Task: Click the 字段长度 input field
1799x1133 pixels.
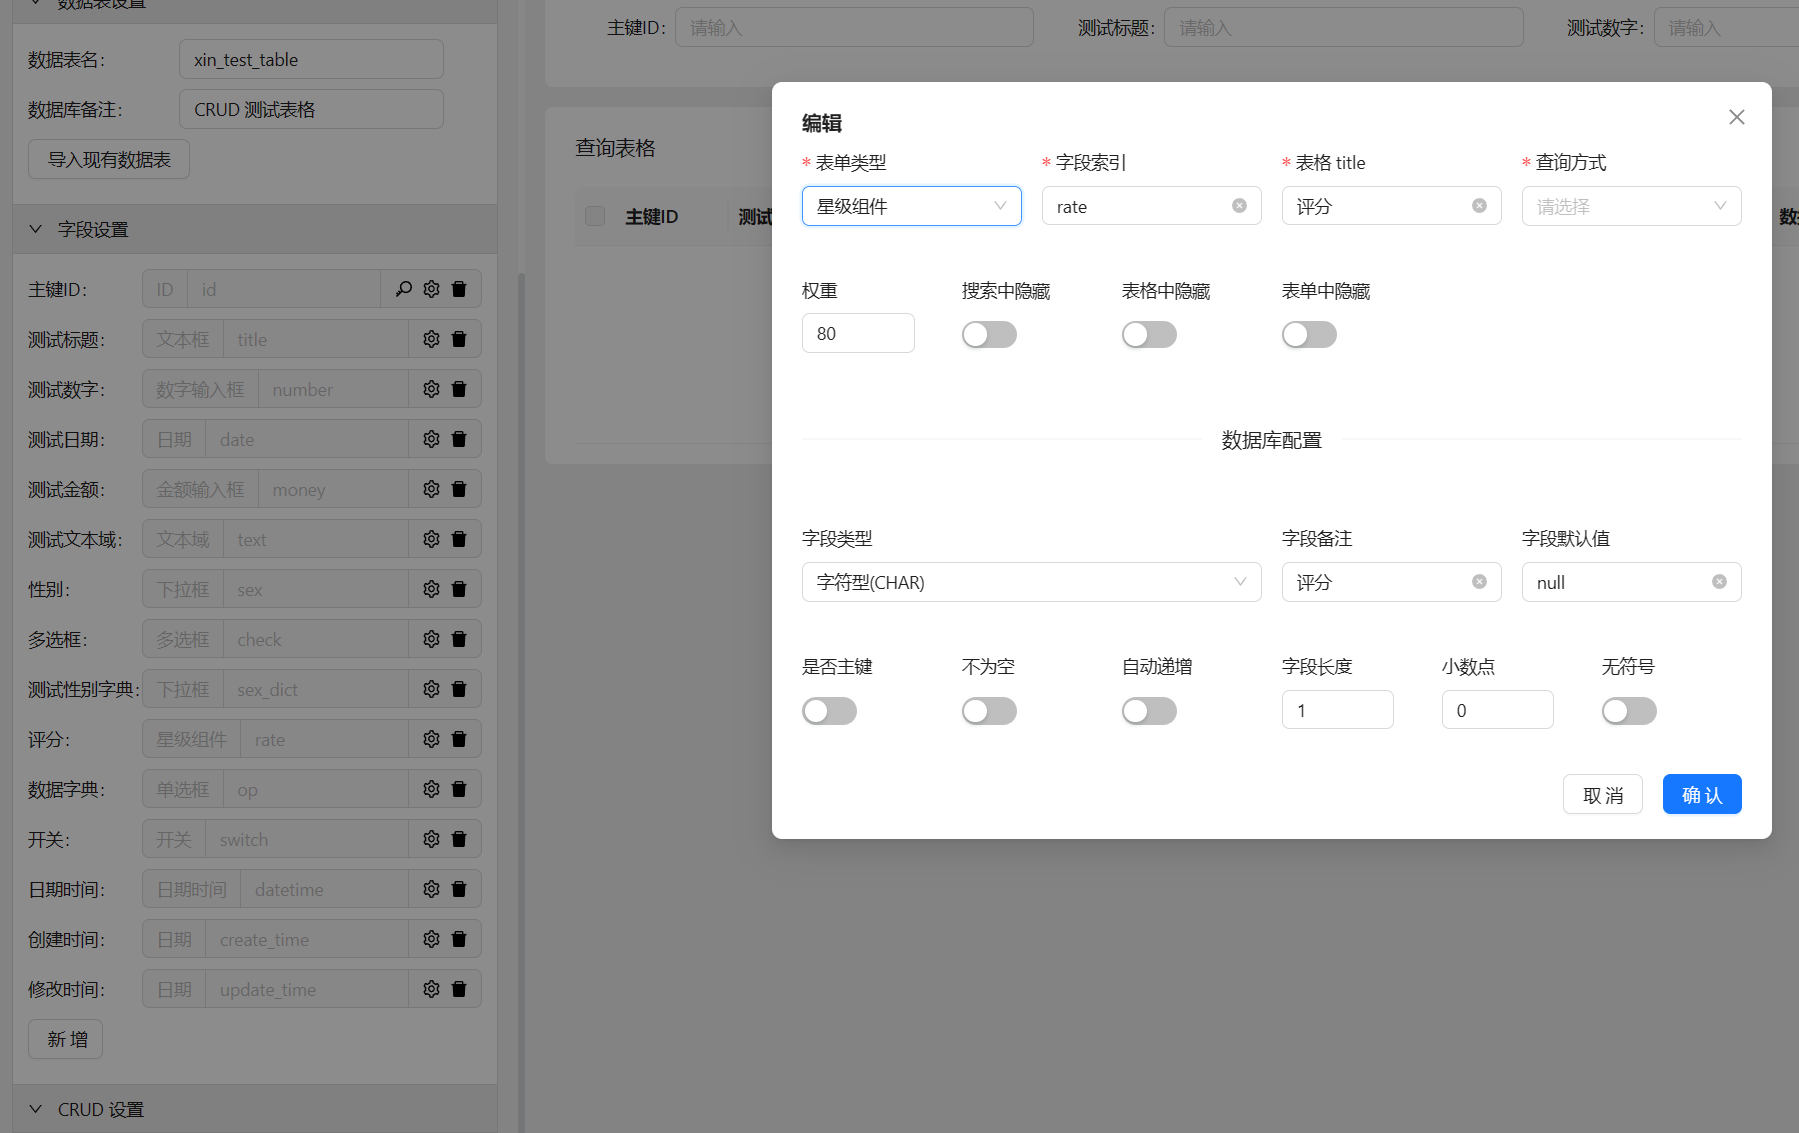Action: pos(1337,710)
